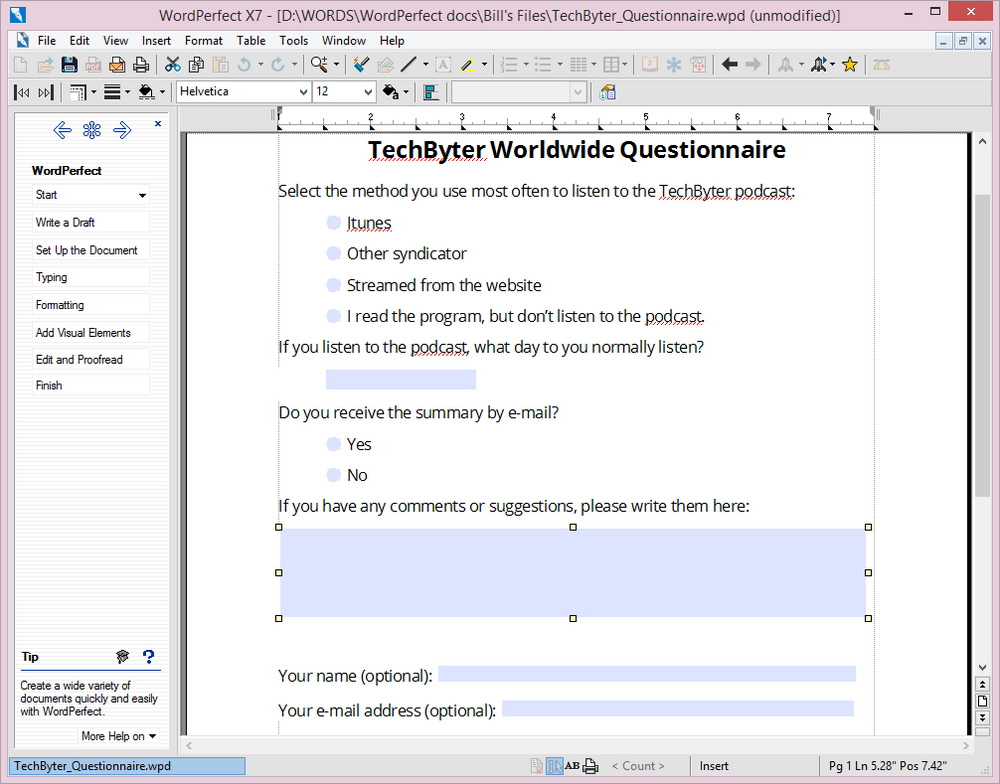Click the Copy icon
The height and width of the screenshot is (784, 1000).
click(x=196, y=64)
